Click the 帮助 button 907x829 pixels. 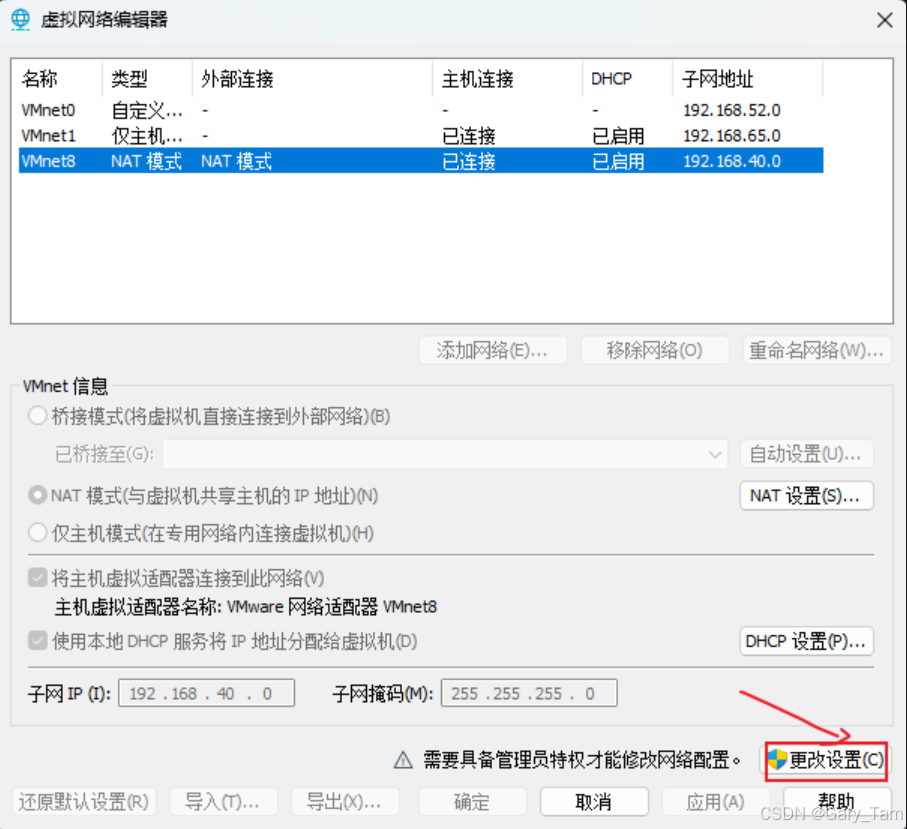[837, 802]
